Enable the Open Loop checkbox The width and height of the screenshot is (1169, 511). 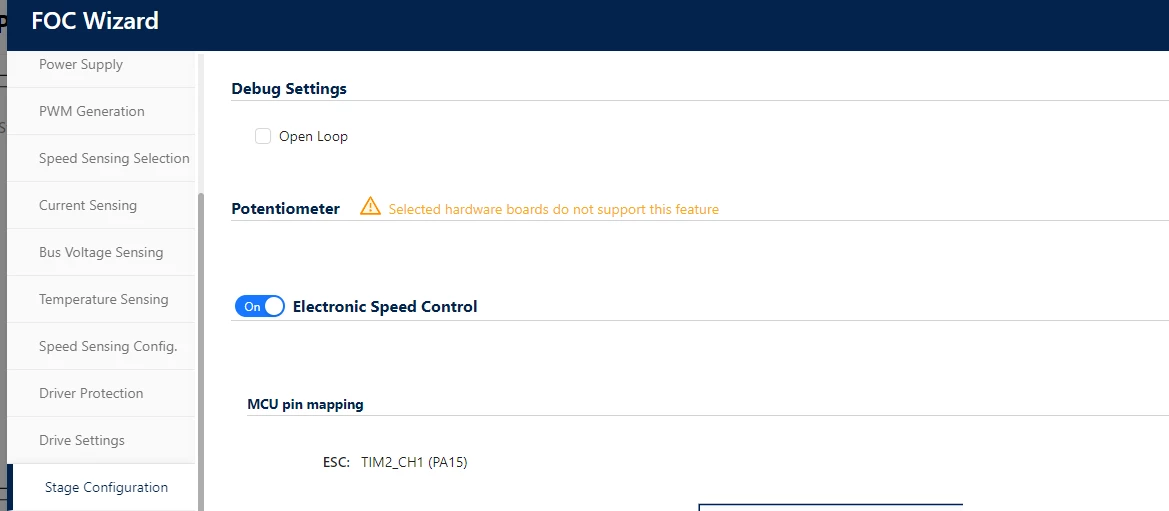[x=262, y=137]
